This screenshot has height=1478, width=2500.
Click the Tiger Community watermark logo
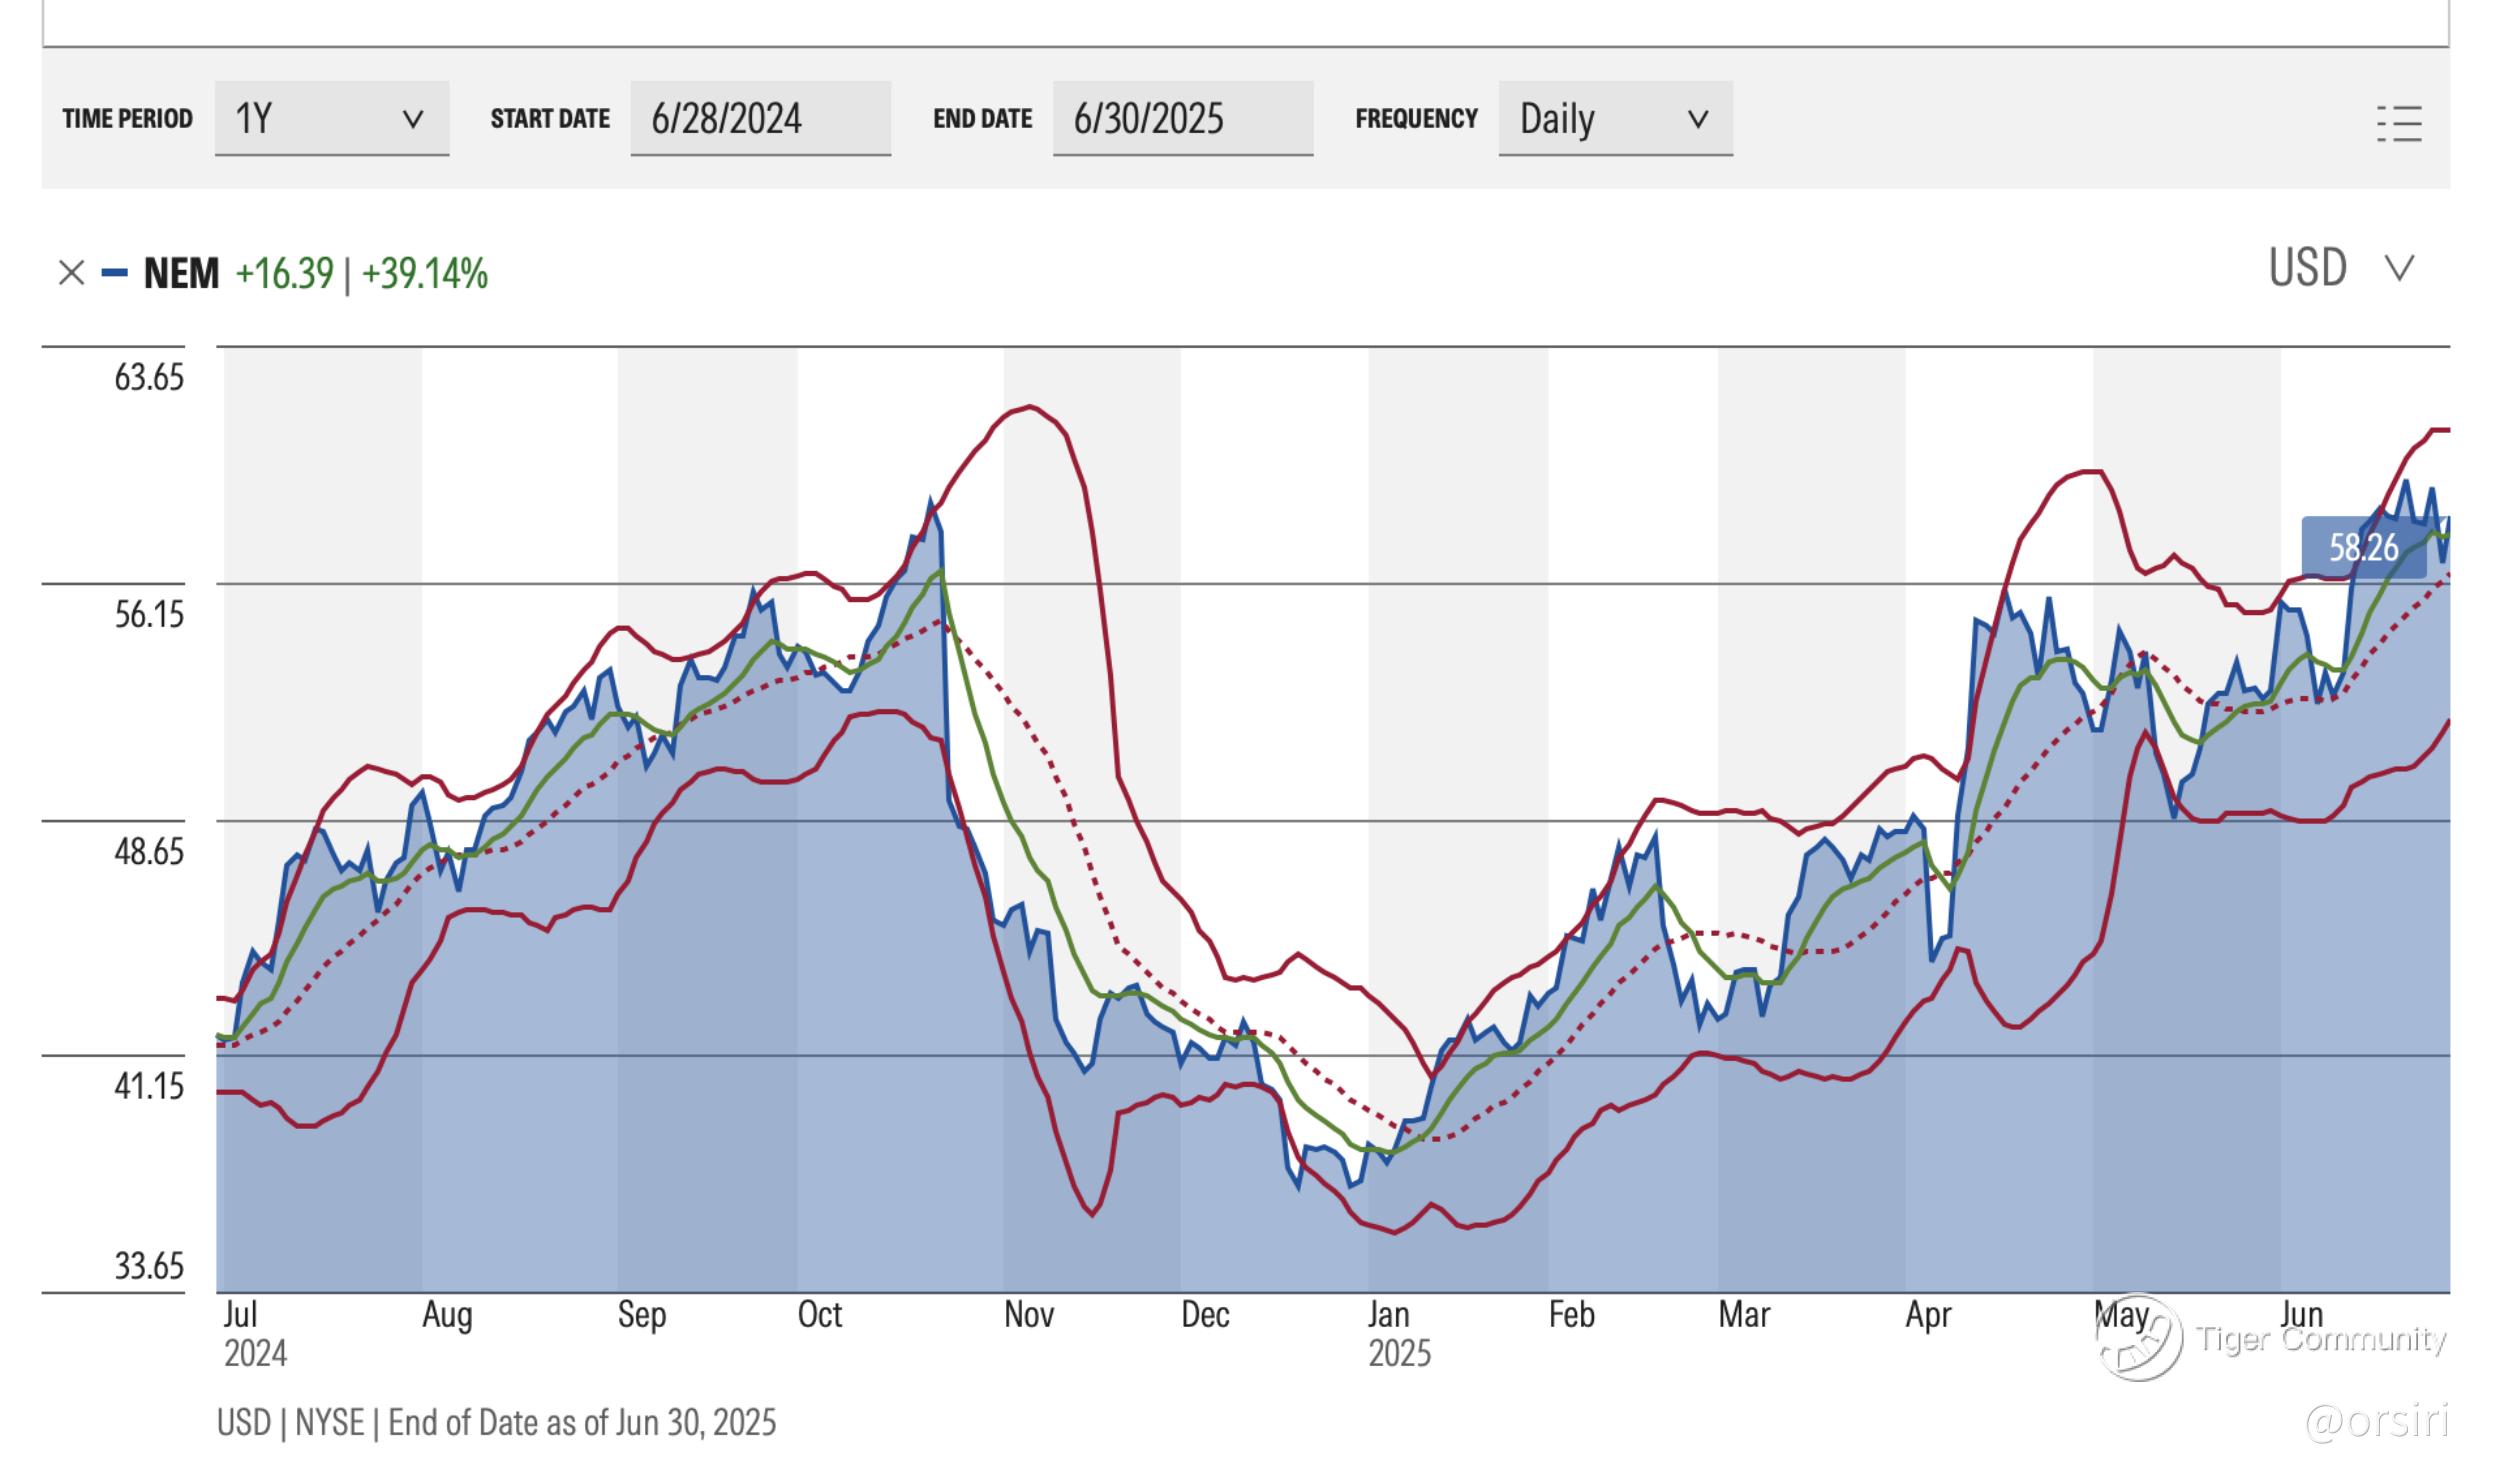point(2139,1340)
